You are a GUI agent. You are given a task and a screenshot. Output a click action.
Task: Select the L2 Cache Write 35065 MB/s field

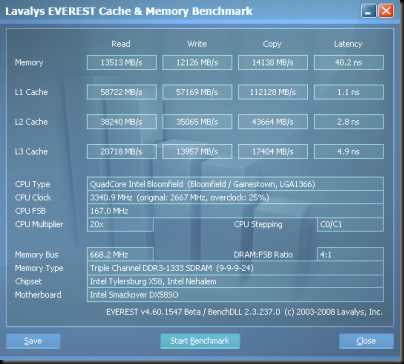pos(197,122)
